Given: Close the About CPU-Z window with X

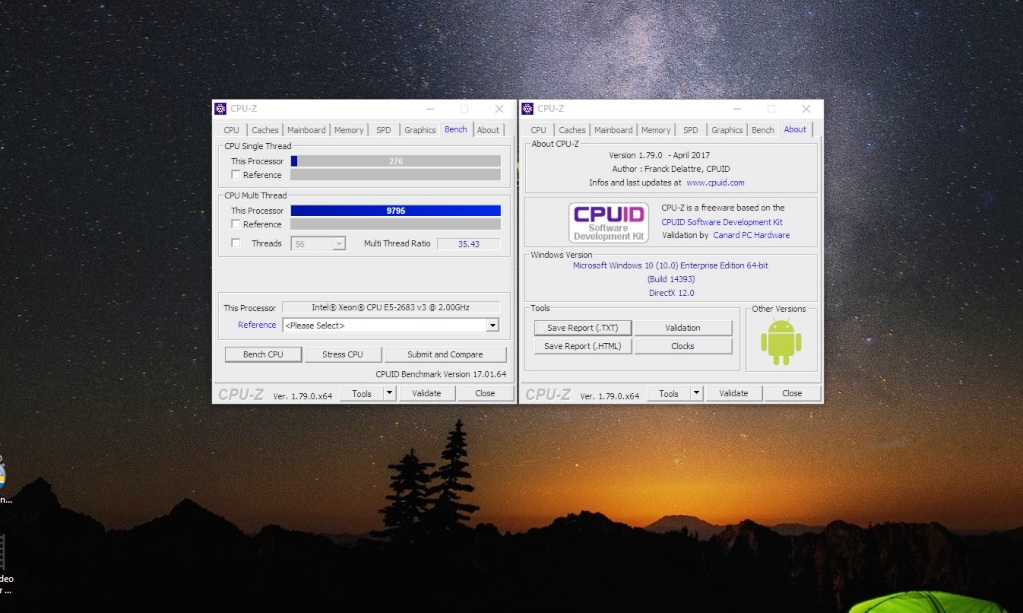Looking at the screenshot, I should point(806,109).
